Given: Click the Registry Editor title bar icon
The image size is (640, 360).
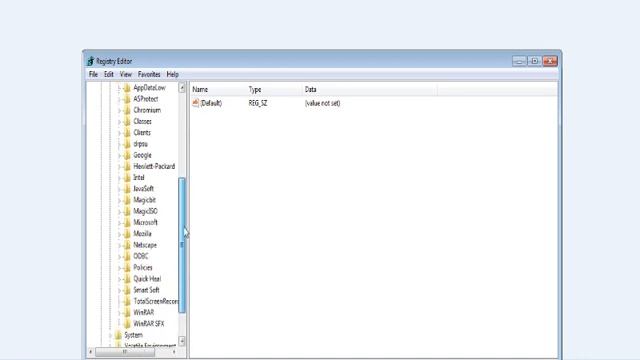Looking at the screenshot, I should coord(91,61).
